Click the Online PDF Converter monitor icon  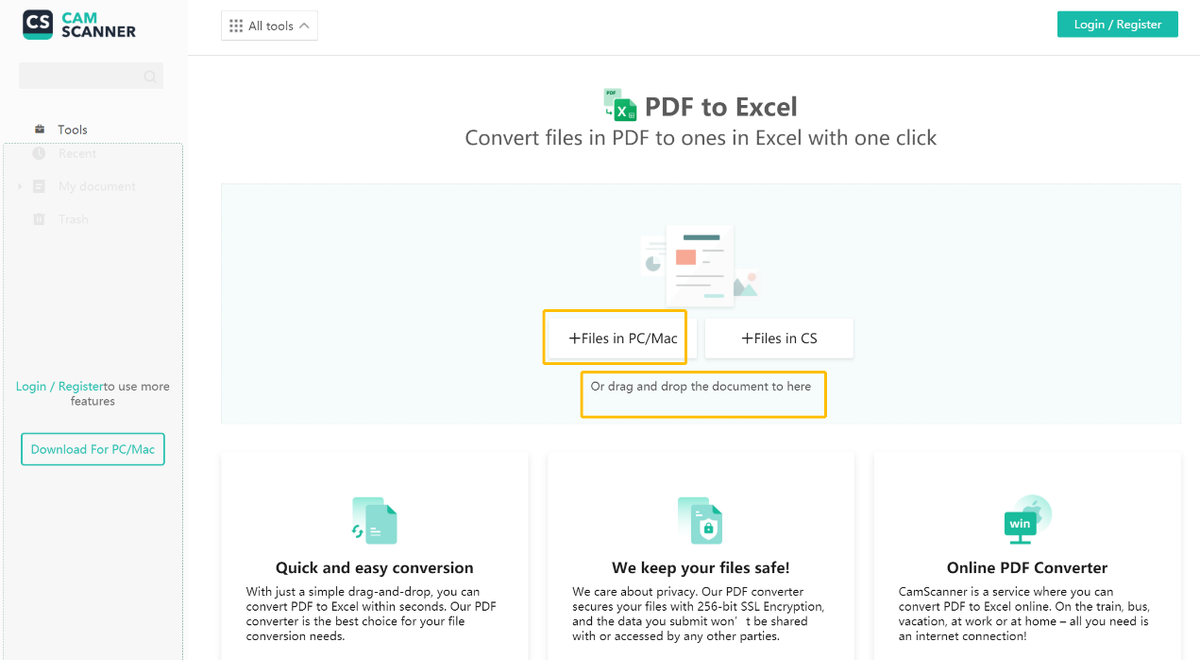(x=1027, y=519)
